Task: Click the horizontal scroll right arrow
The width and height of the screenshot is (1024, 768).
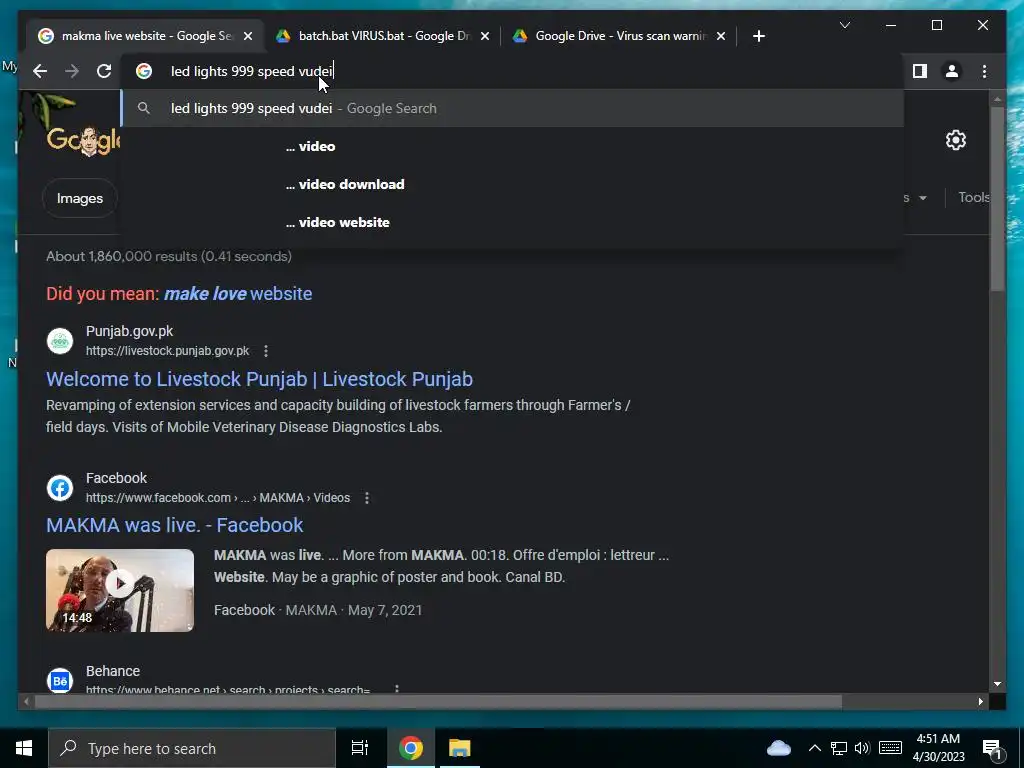Action: point(980,701)
